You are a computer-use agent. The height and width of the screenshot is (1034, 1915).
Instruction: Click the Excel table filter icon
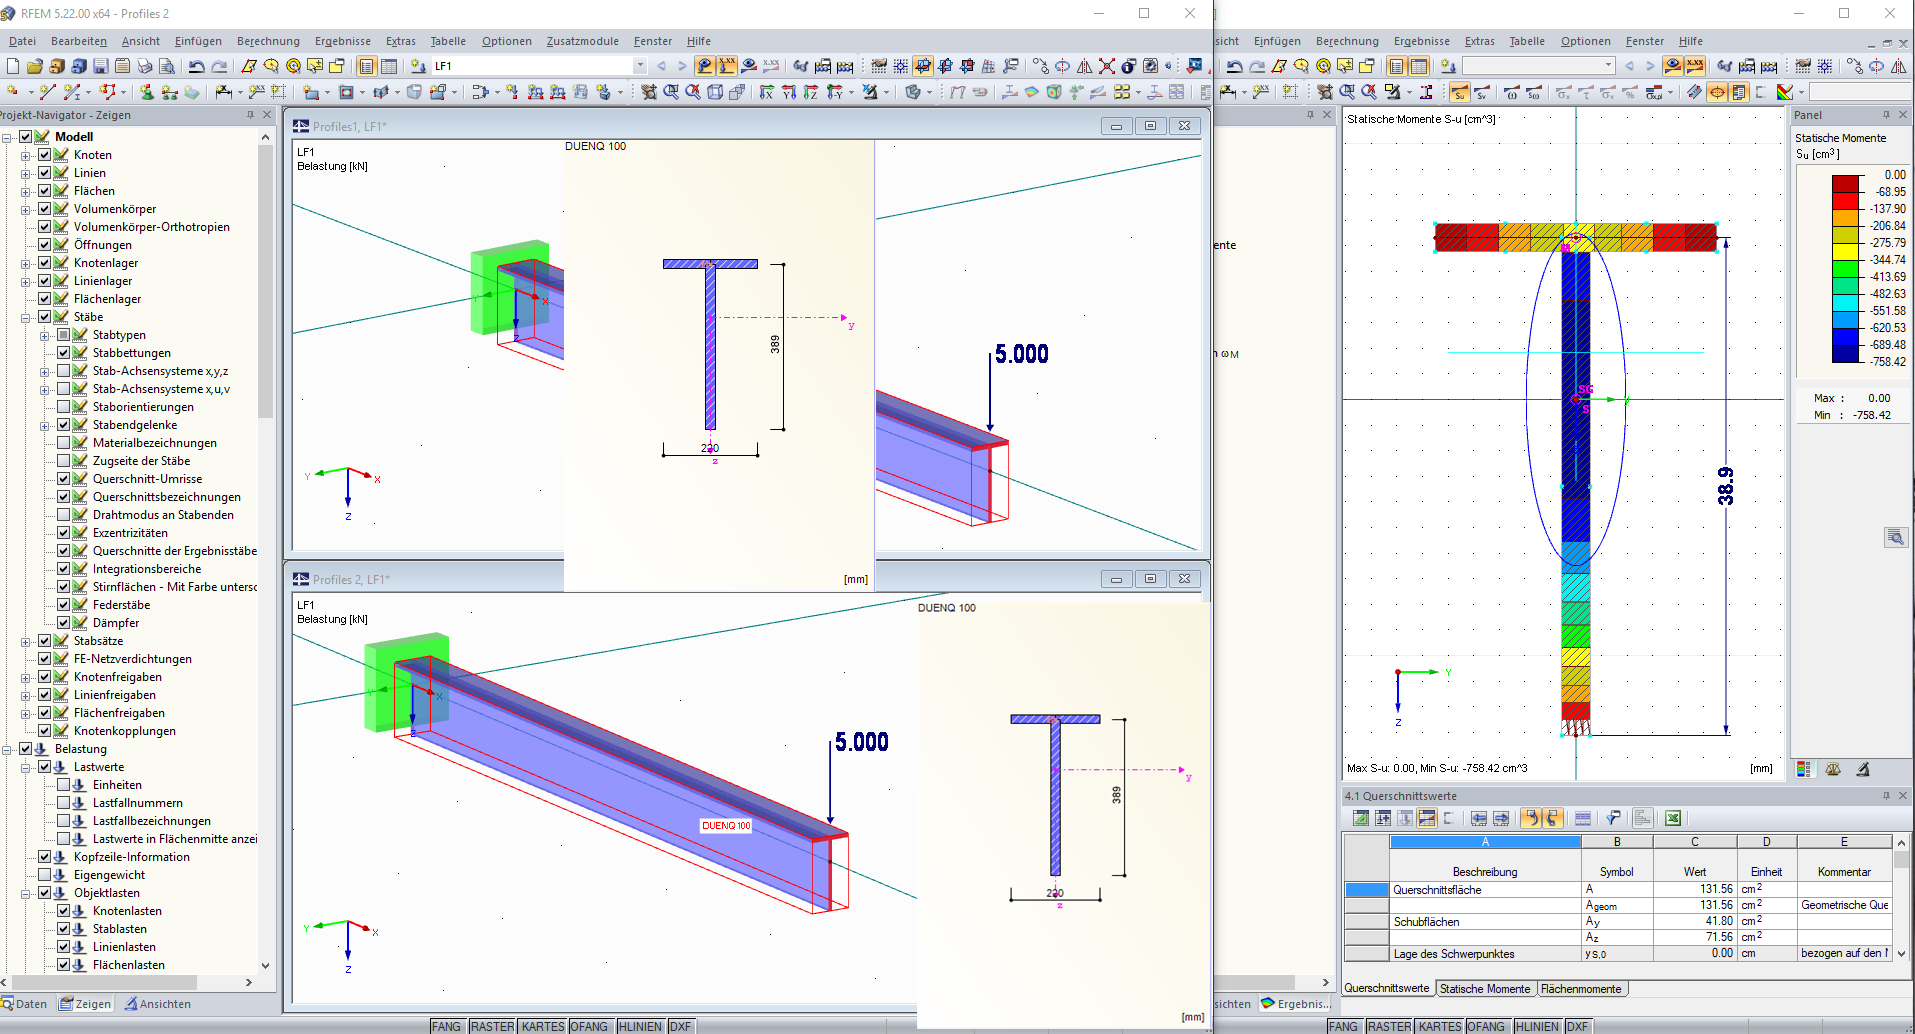pos(1612,817)
